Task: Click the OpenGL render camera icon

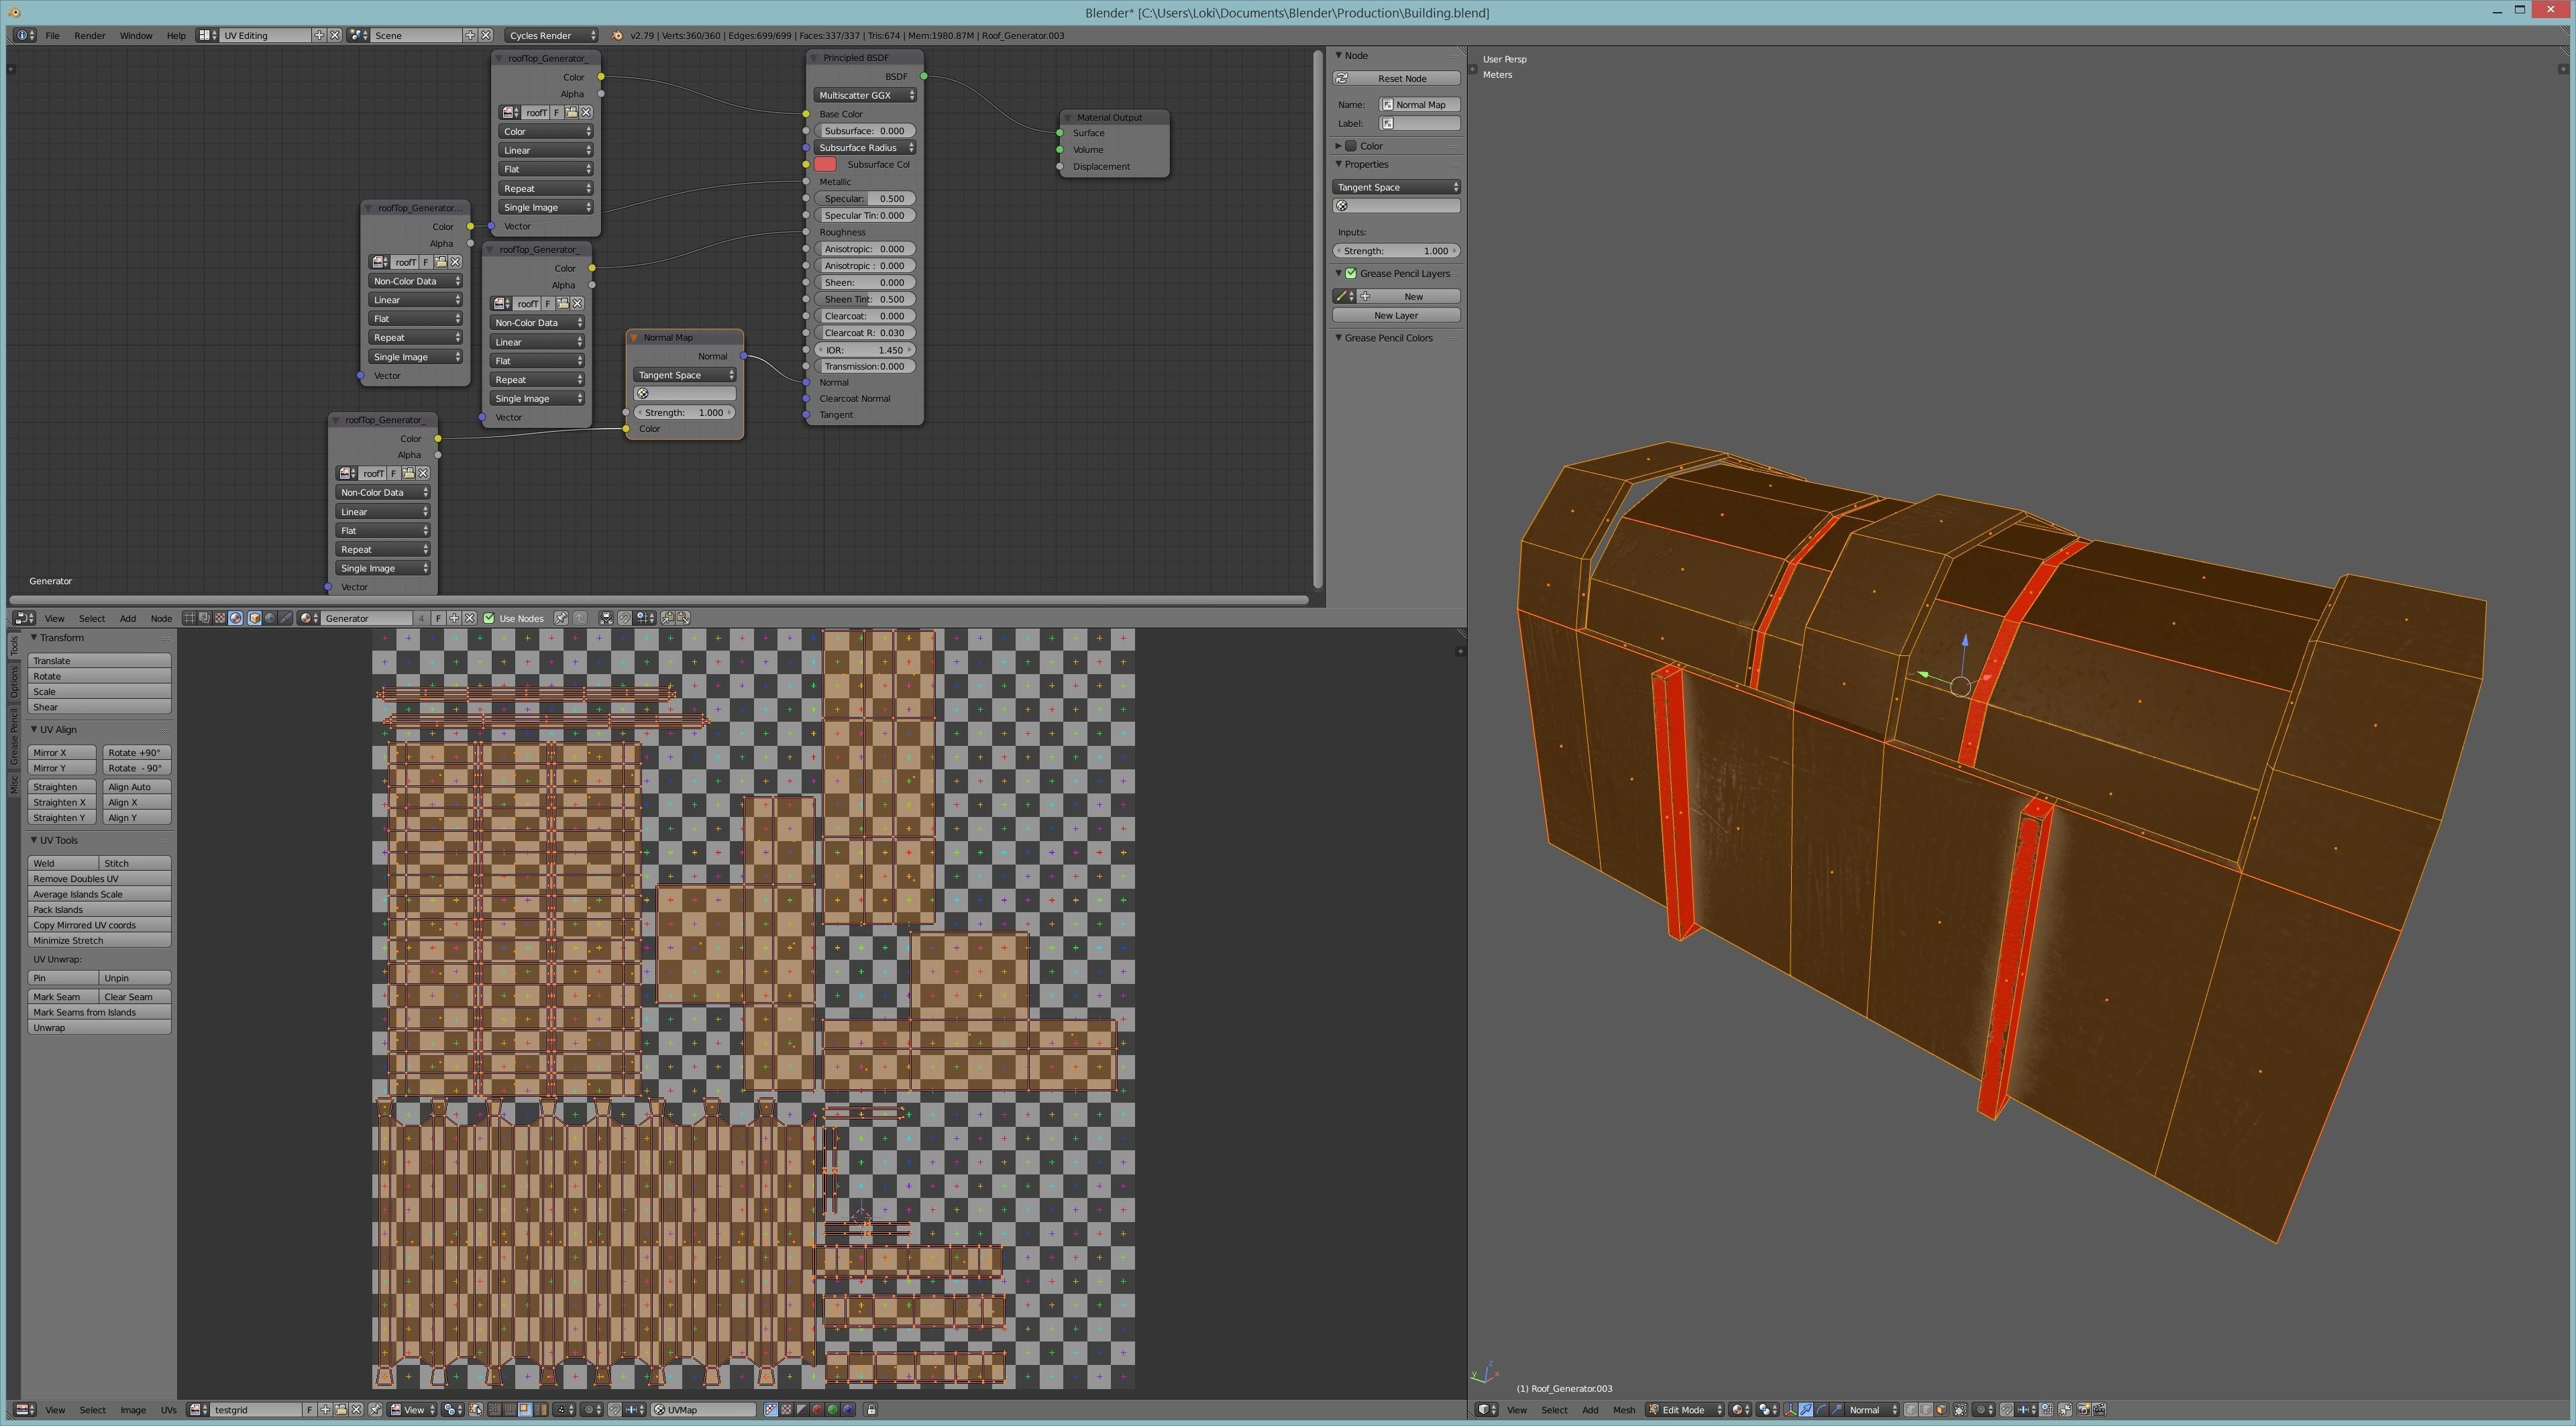Action: click(2083, 1410)
